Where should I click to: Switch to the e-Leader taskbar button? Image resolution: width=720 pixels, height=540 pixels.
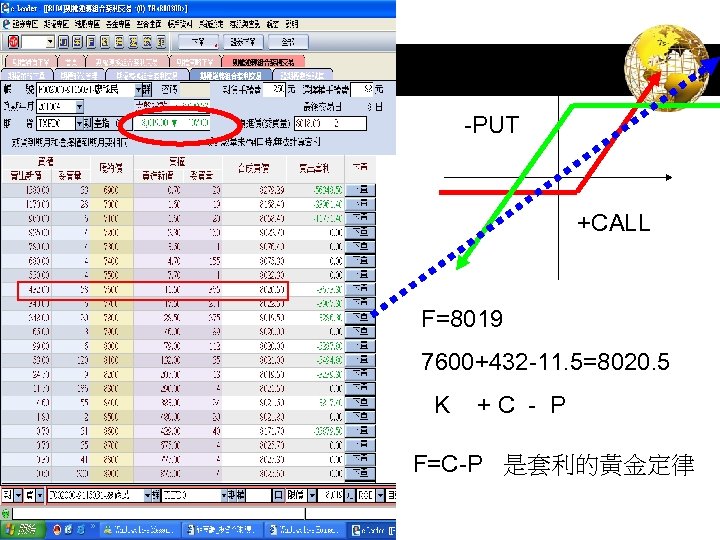(372, 530)
